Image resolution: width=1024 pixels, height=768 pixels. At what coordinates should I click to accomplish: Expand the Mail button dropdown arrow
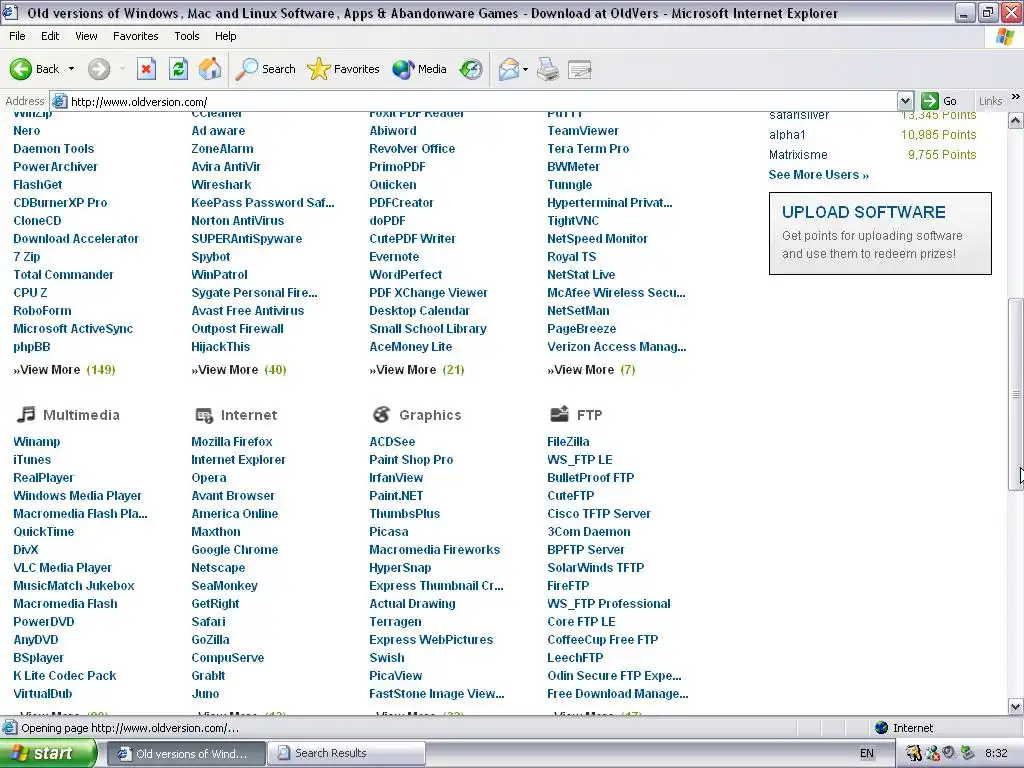coord(525,69)
